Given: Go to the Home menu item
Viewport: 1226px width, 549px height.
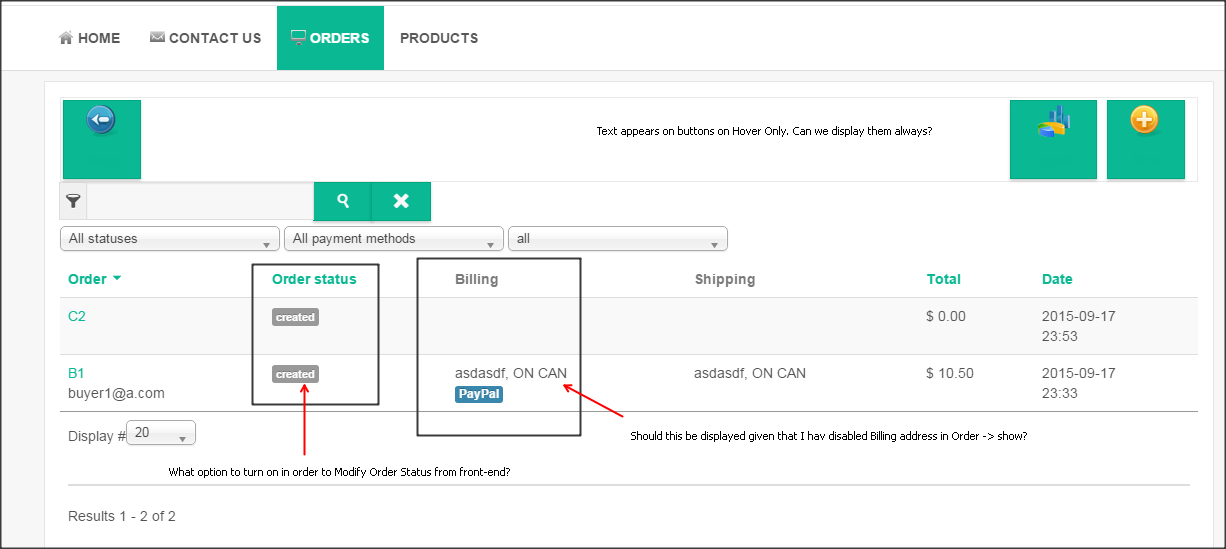Looking at the screenshot, I should point(89,38).
